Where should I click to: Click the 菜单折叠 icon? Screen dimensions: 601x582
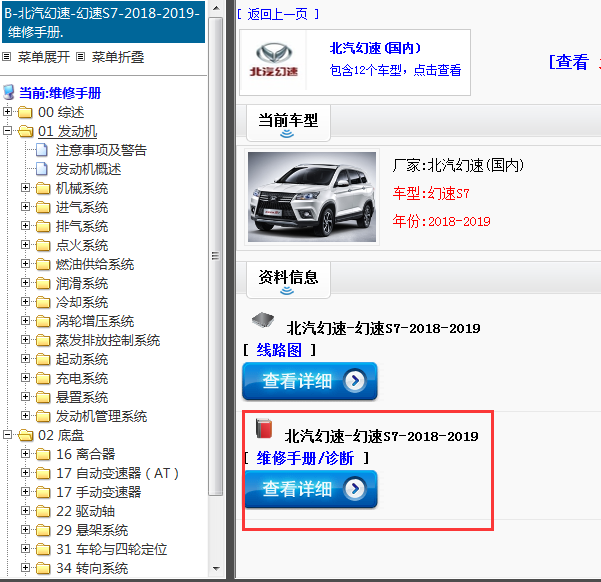pyautogui.click(x=80, y=57)
